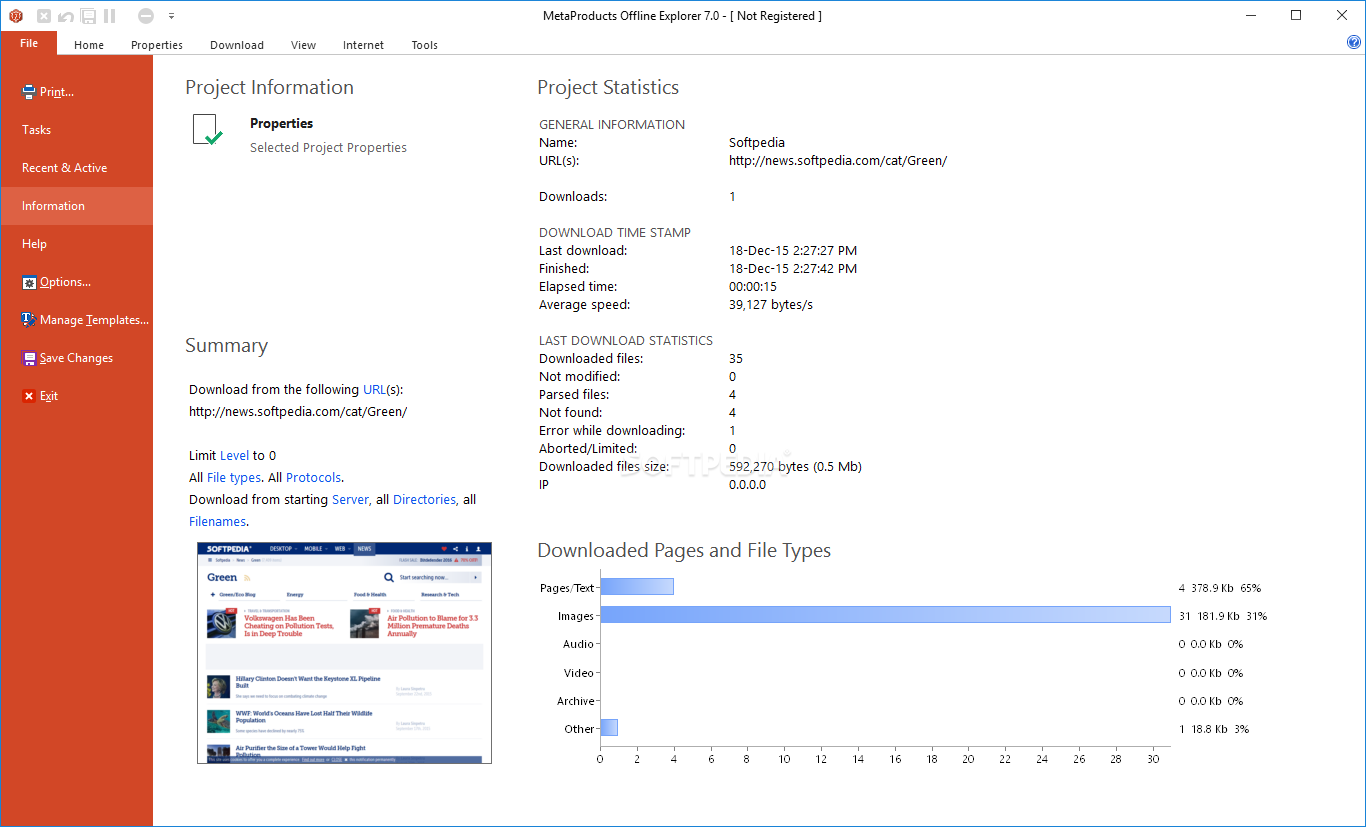Click the Options gear icon in sidebar

(29, 283)
